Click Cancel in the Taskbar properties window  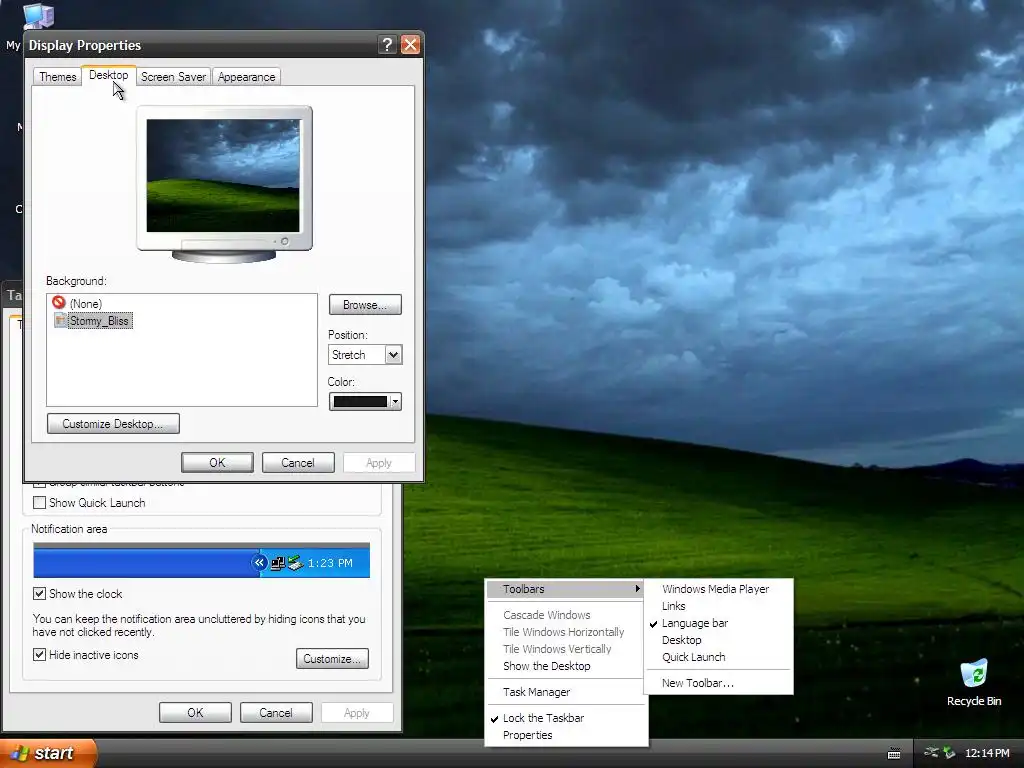(x=276, y=712)
